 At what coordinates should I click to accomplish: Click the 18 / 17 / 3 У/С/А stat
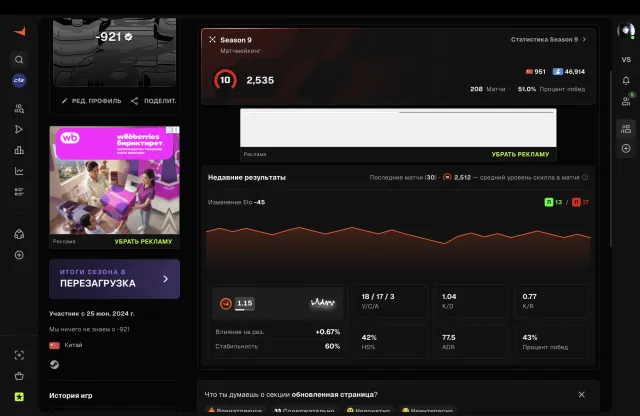click(x=391, y=301)
